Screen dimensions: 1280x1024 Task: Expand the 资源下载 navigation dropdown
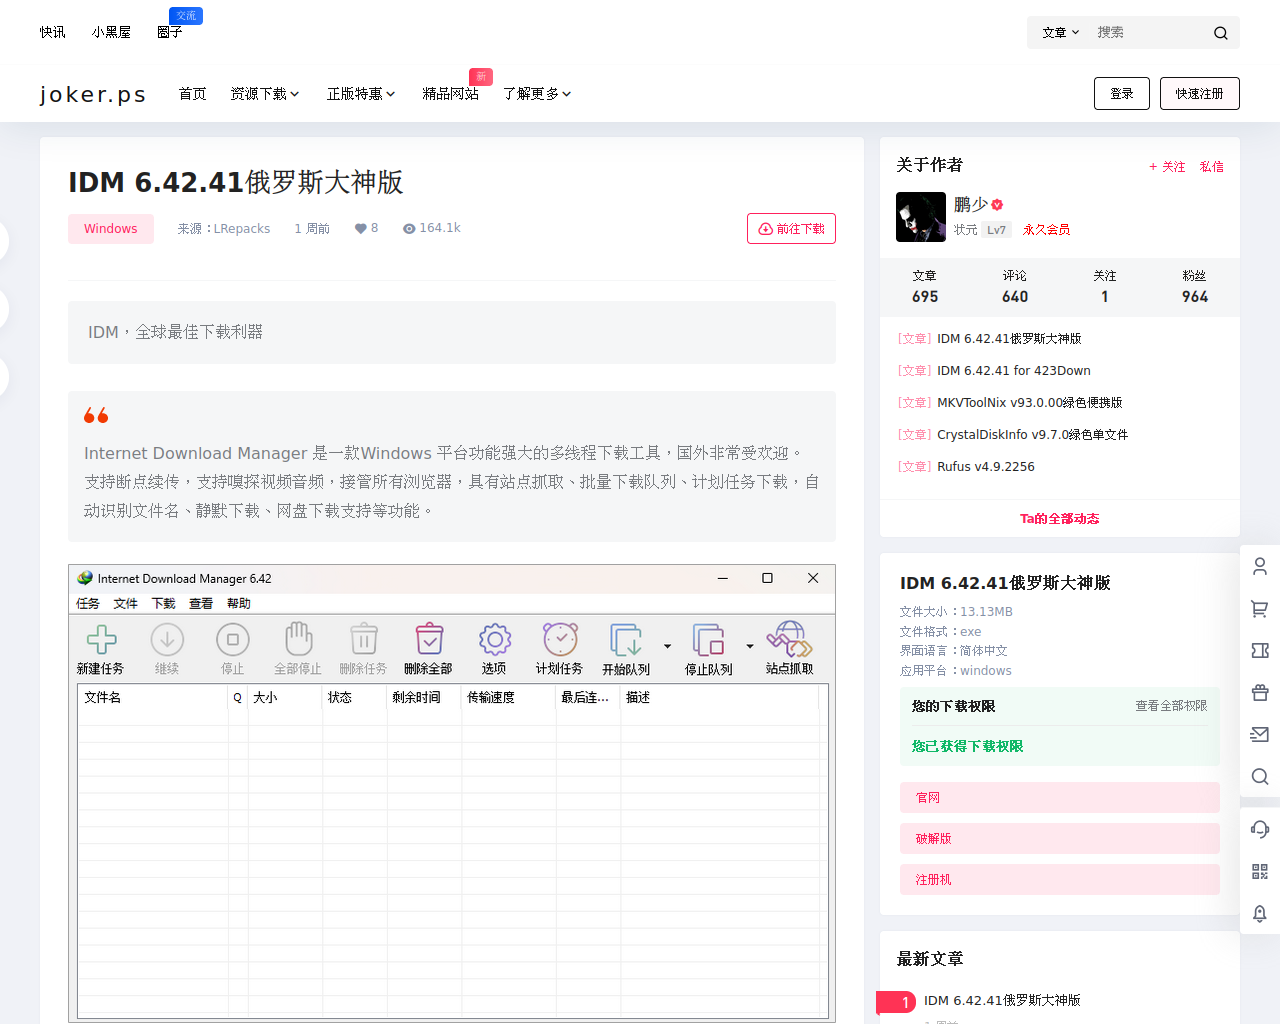pos(265,94)
